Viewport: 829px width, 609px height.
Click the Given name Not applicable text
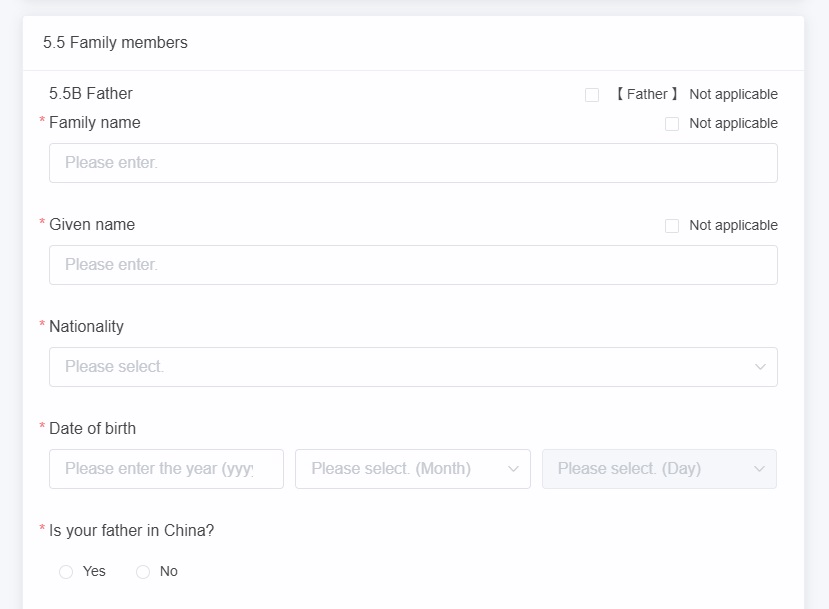(733, 225)
